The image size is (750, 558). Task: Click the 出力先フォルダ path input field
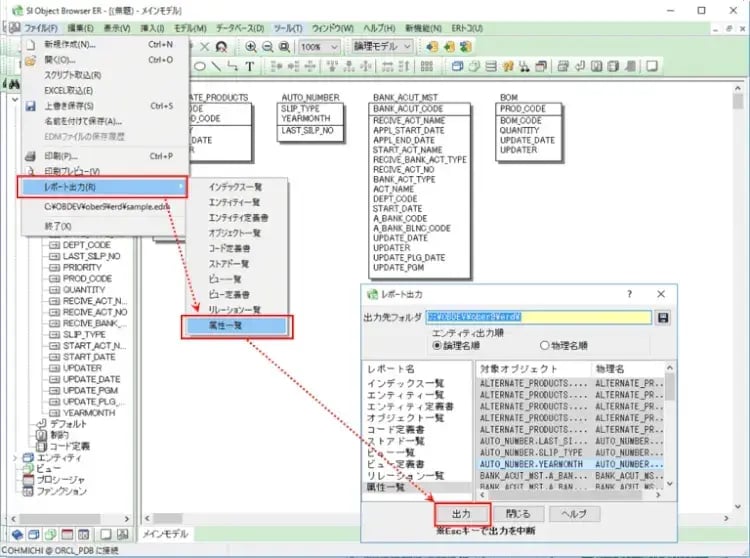(540, 317)
